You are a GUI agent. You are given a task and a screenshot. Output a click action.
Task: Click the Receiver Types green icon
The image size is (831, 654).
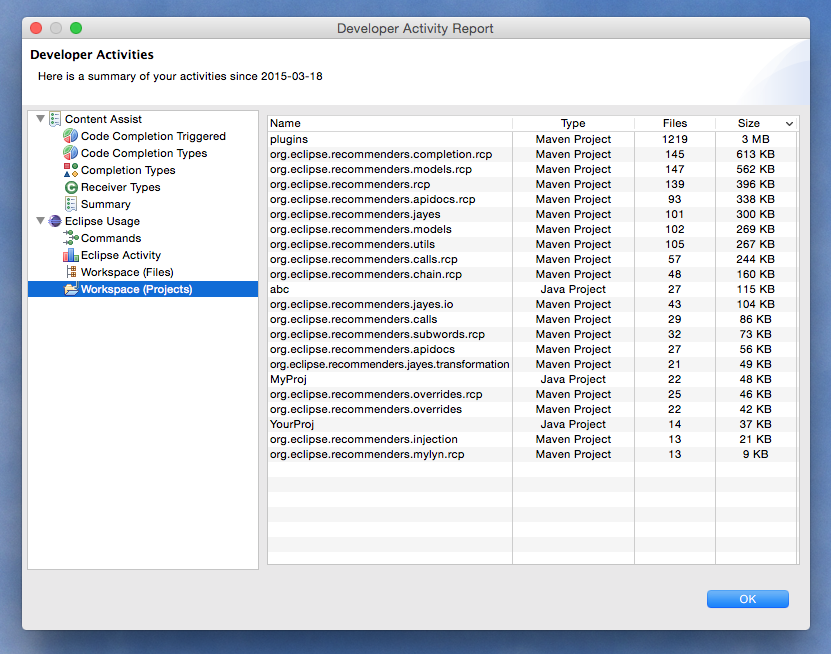[x=70, y=187]
